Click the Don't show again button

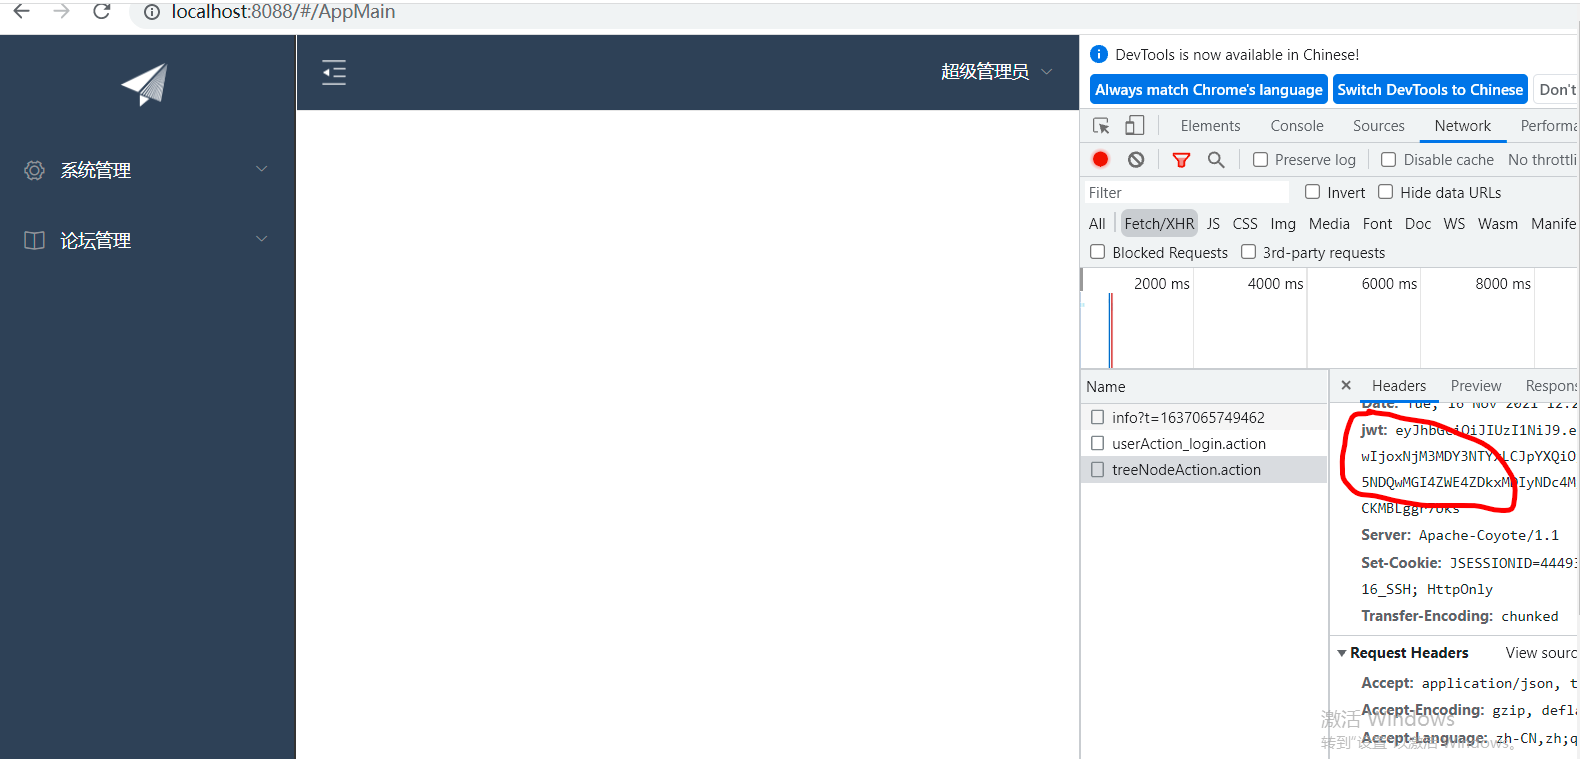click(1556, 89)
